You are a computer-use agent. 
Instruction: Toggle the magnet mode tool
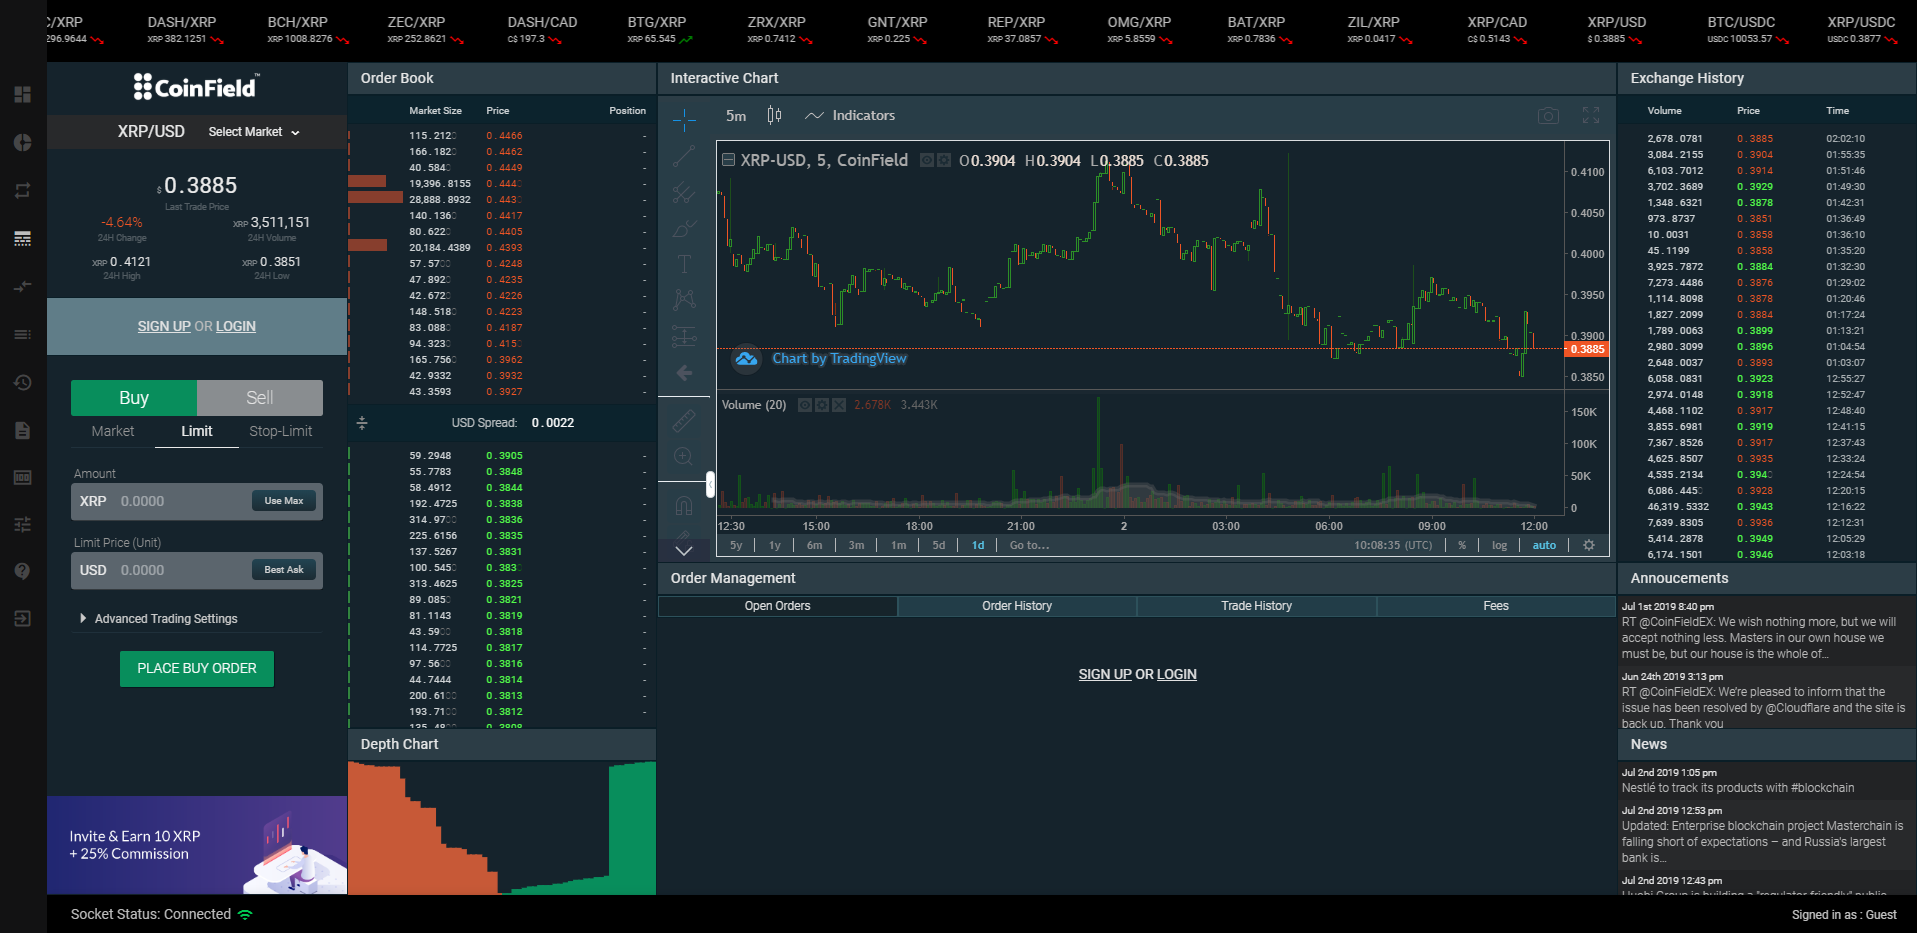tap(684, 504)
